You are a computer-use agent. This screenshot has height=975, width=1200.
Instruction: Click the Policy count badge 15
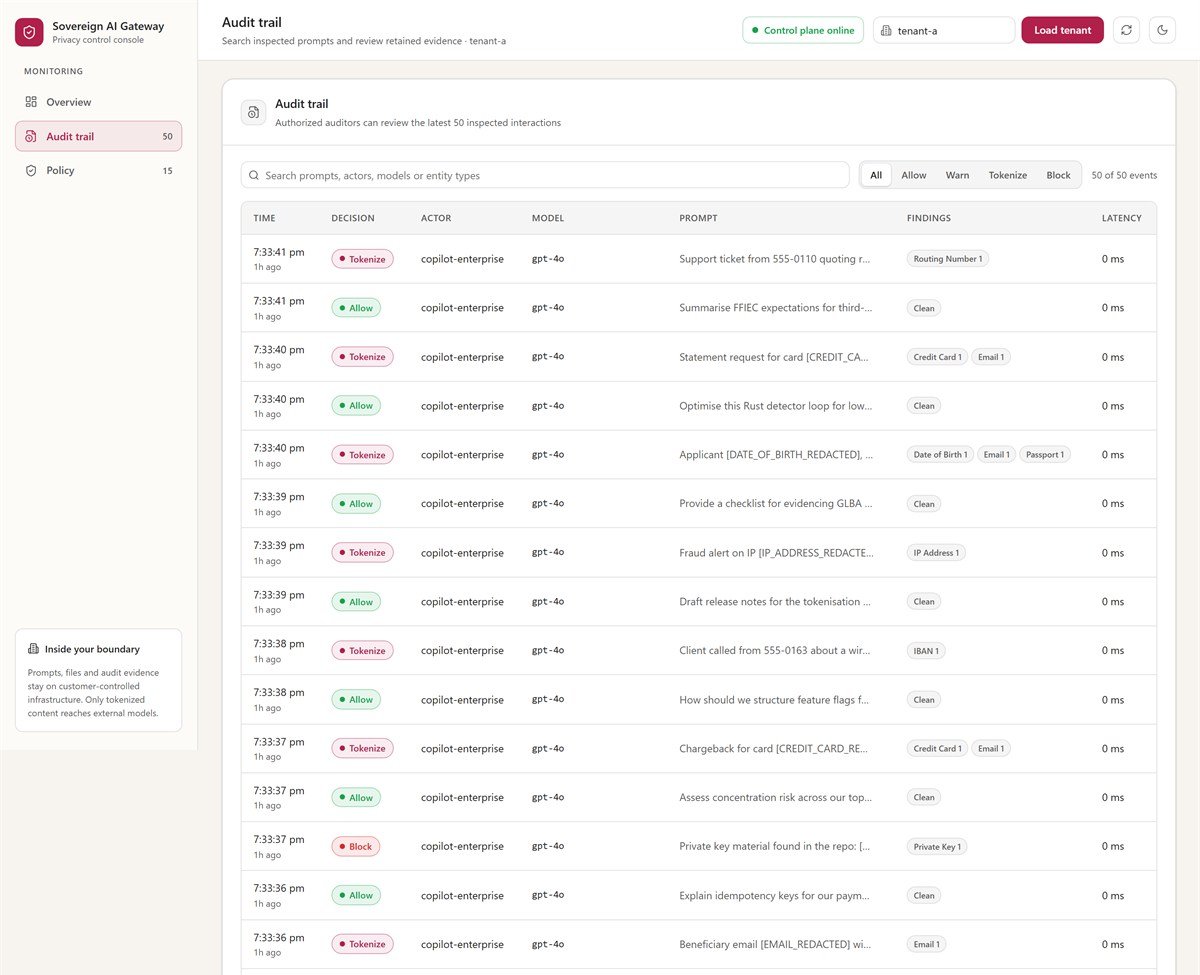(x=167, y=170)
